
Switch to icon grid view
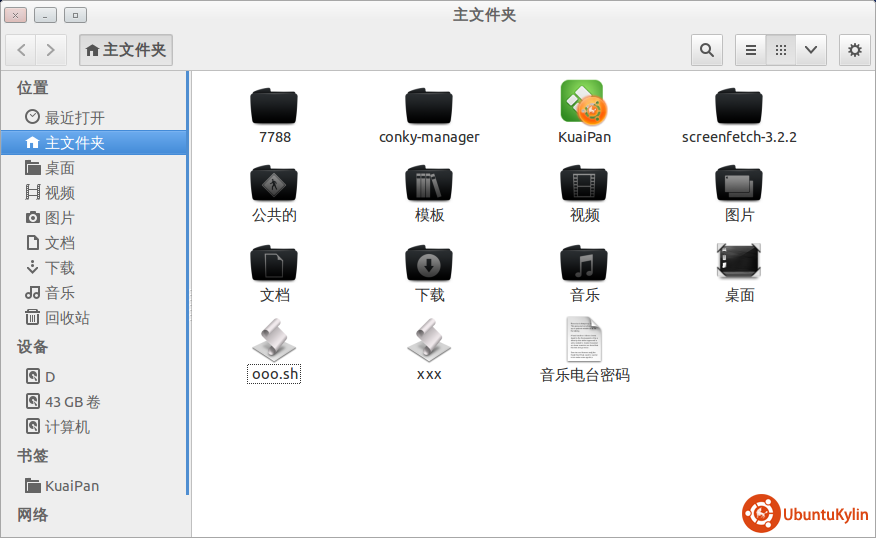pos(781,50)
